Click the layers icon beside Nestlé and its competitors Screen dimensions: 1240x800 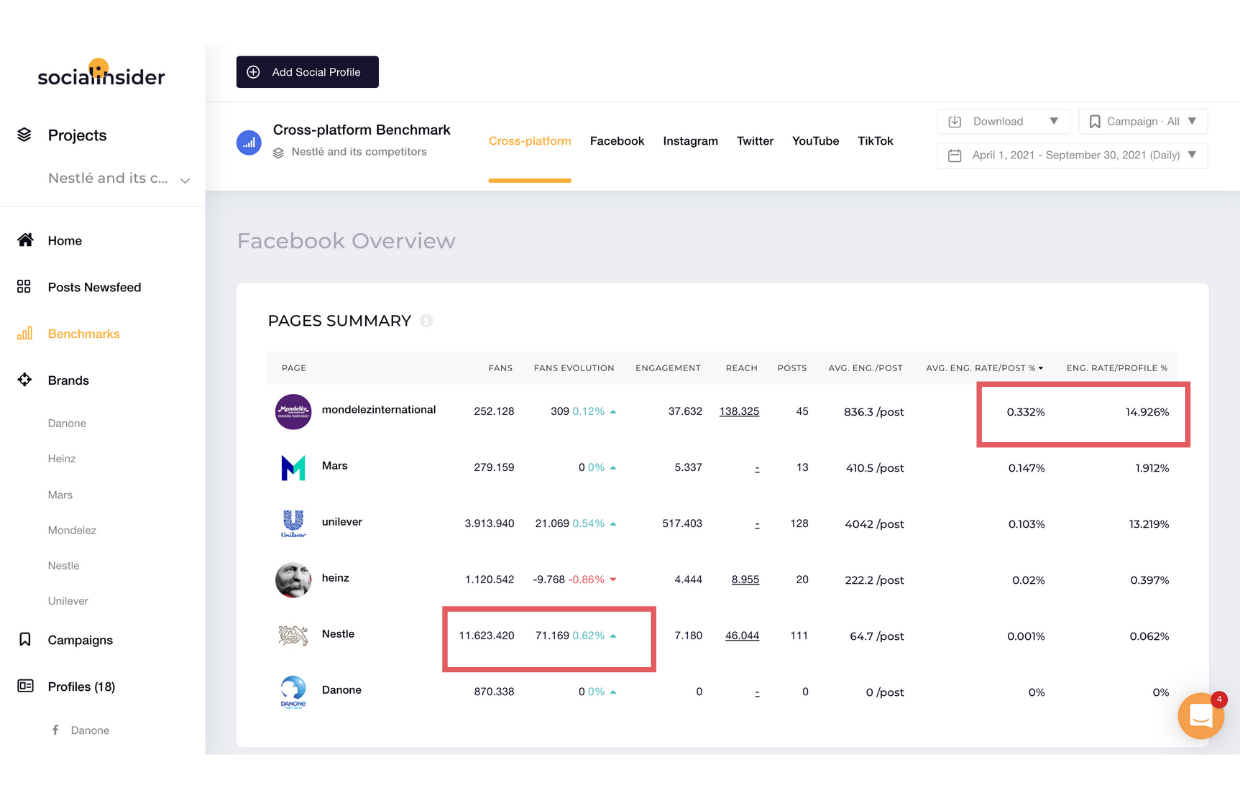click(279, 152)
